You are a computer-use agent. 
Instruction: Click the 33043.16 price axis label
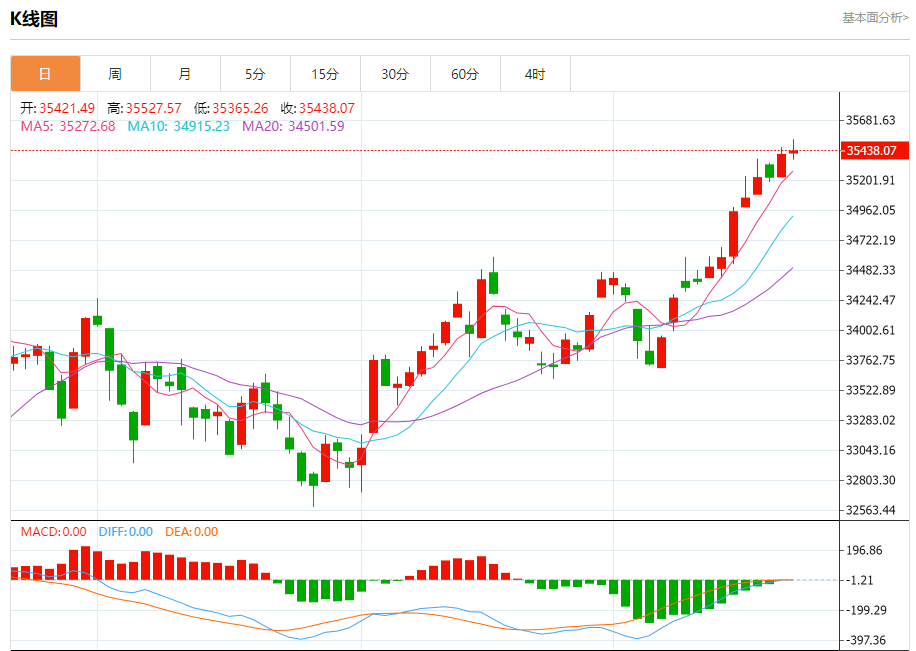click(871, 450)
